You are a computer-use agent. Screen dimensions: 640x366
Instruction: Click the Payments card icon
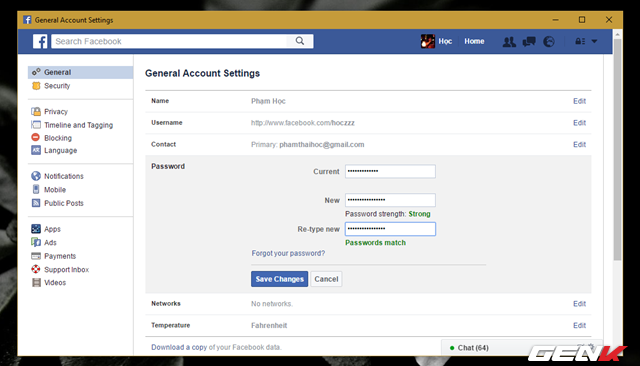click(36, 256)
